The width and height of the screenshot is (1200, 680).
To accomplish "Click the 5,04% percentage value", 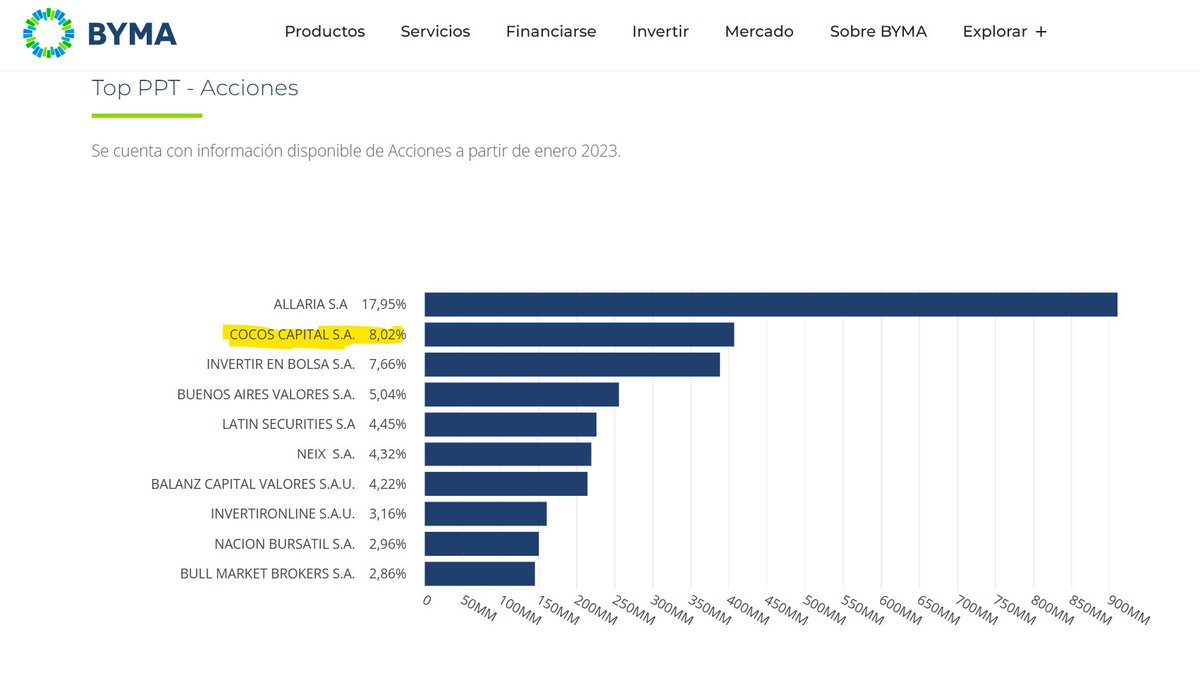I will pyautogui.click(x=388, y=394).
